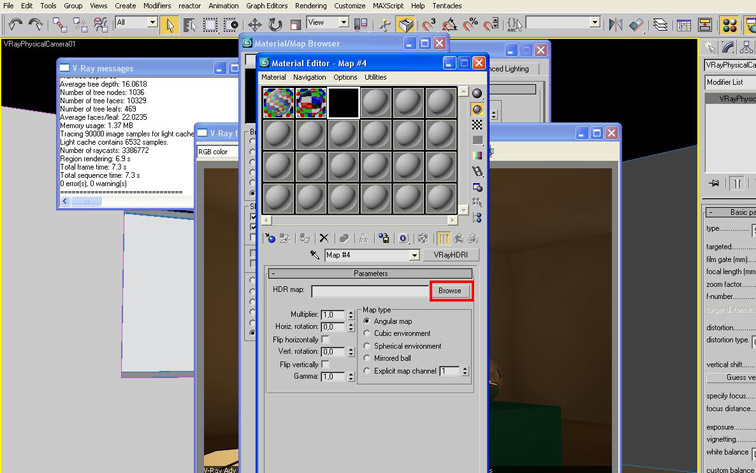Open the View coordinate system dropdown
The image size is (756, 473).
[343, 22]
